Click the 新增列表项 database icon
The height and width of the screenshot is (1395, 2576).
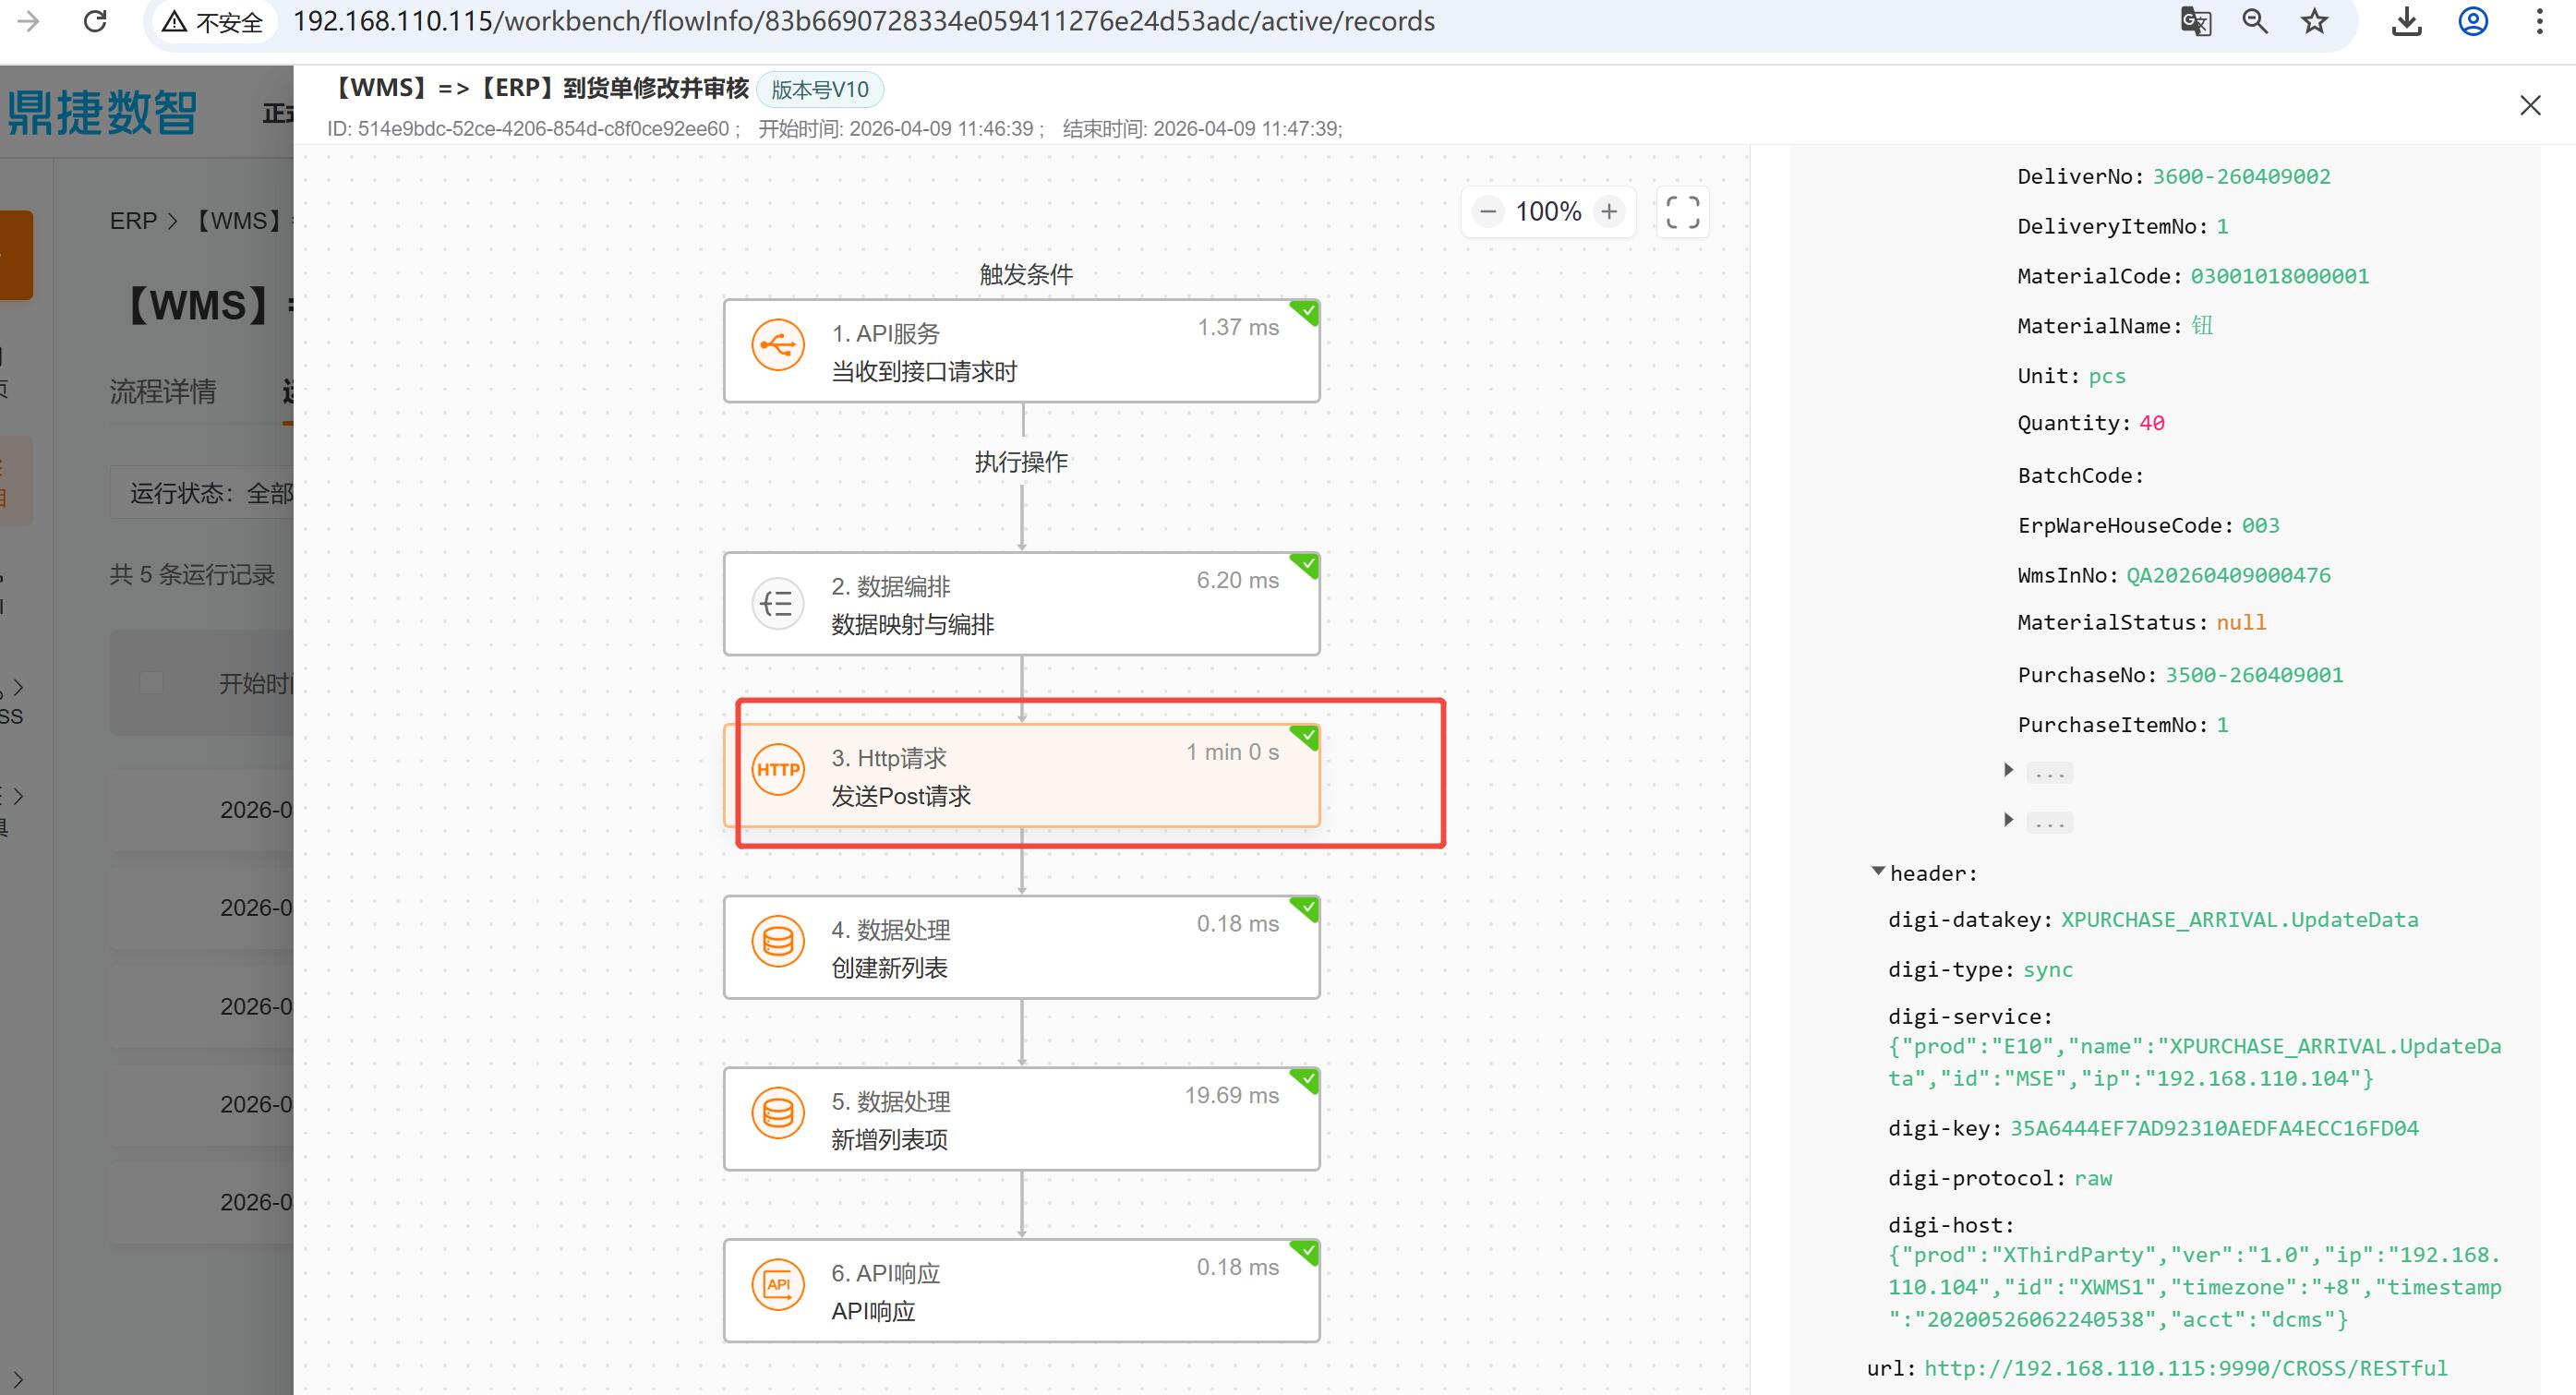point(778,1113)
